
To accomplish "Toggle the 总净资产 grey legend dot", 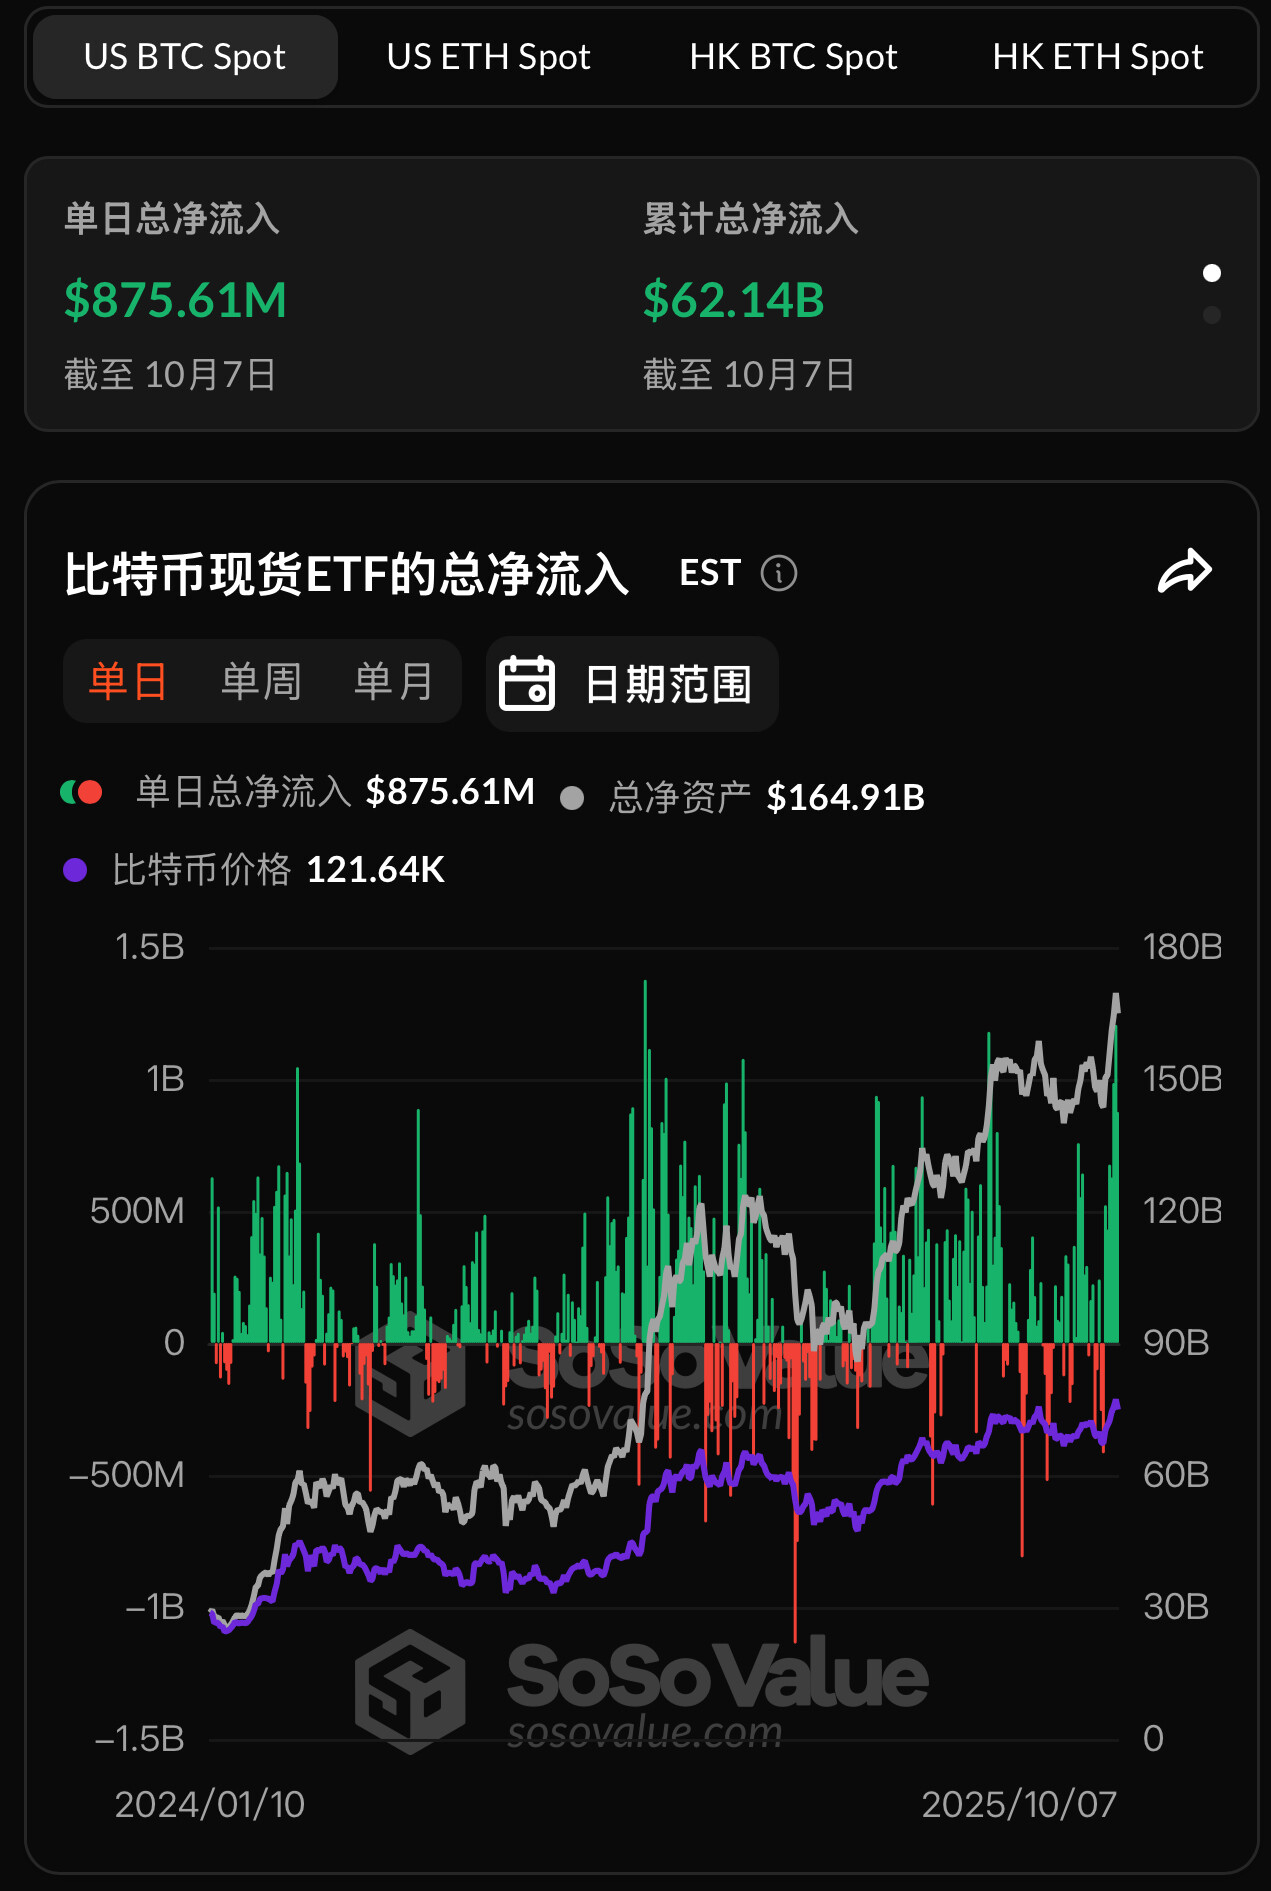I will (572, 797).
